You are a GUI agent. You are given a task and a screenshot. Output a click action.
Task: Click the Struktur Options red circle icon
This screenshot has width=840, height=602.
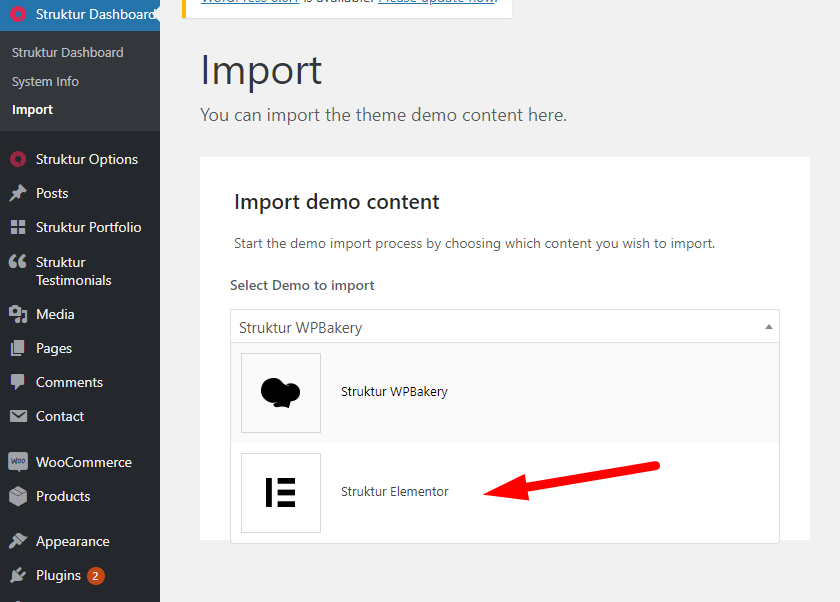(18, 159)
